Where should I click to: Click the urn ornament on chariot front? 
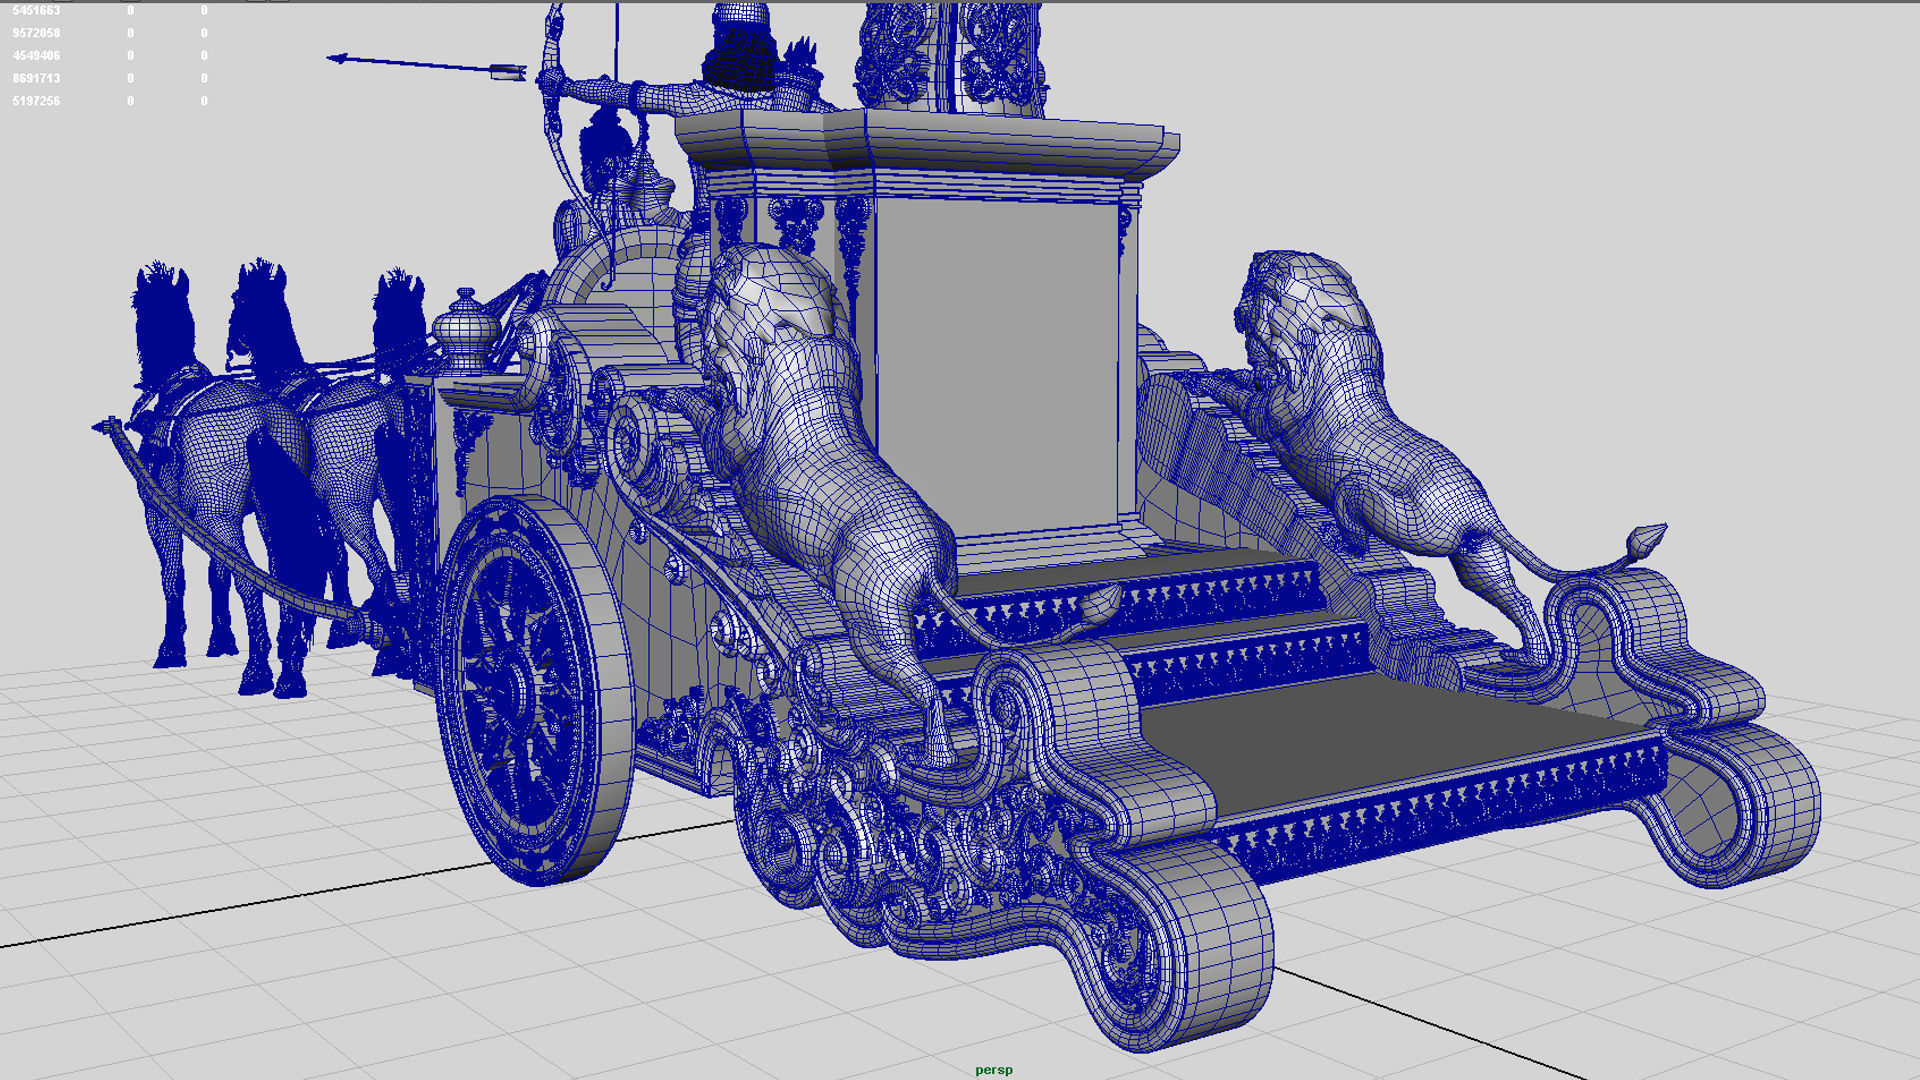pos(466,330)
